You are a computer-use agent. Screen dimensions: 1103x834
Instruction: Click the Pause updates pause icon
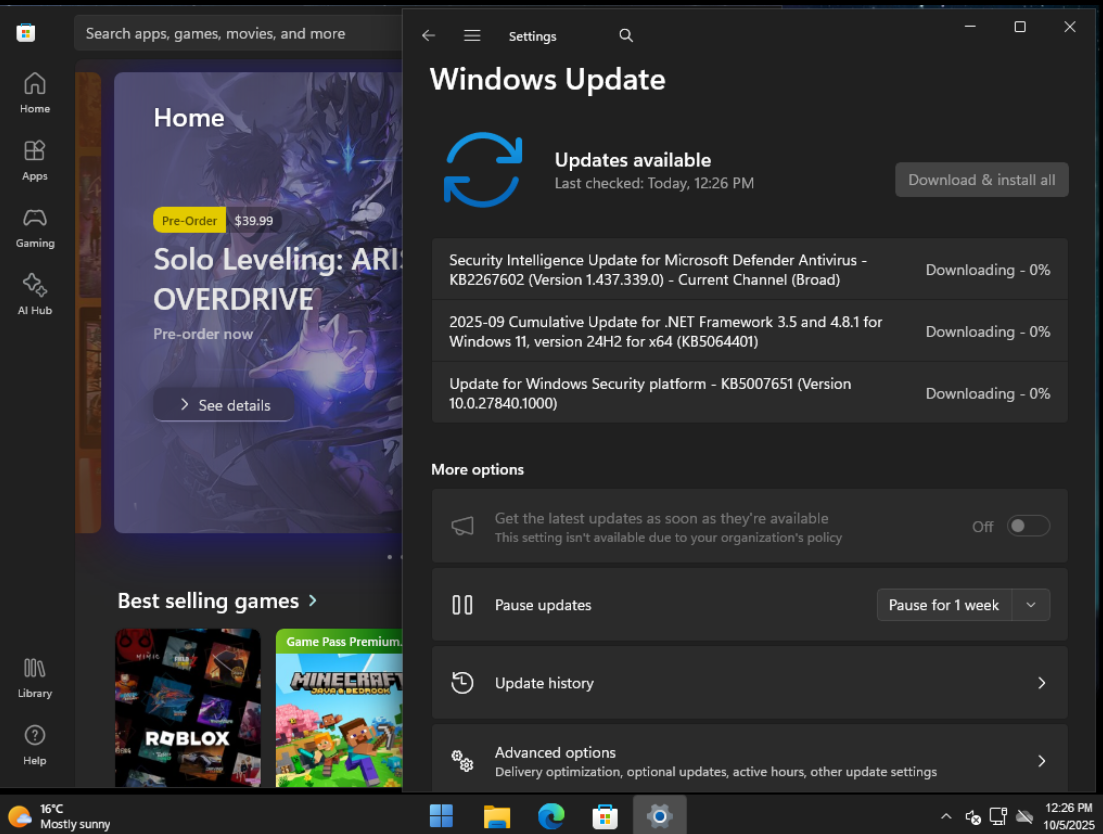(462, 605)
